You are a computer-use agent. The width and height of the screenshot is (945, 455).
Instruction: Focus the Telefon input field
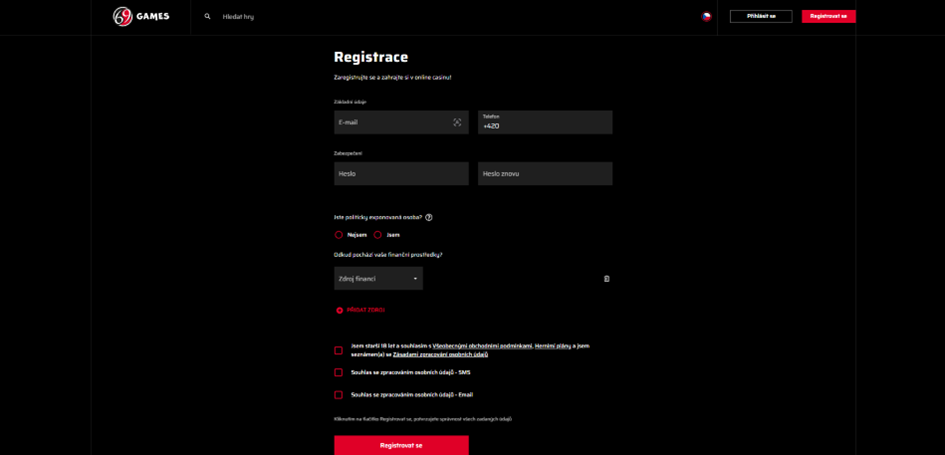[x=545, y=122]
